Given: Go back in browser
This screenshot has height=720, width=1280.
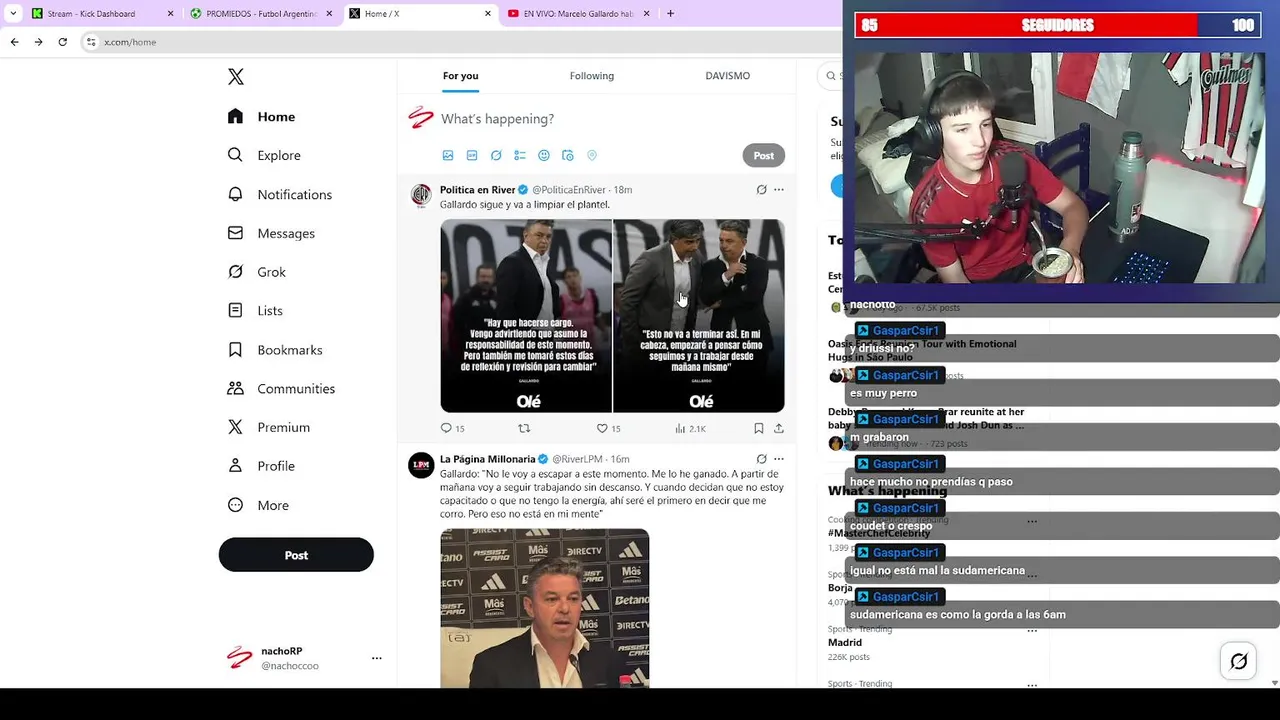Looking at the screenshot, I should pyautogui.click(x=14, y=42).
